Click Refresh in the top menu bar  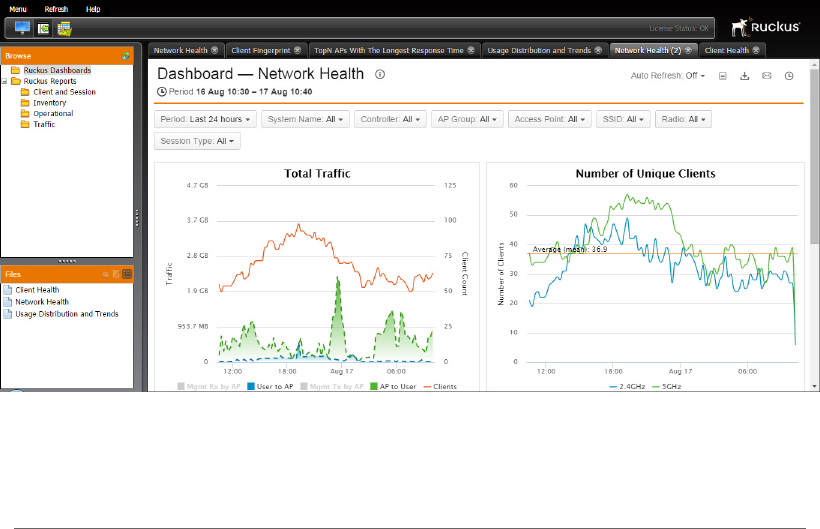coord(56,9)
